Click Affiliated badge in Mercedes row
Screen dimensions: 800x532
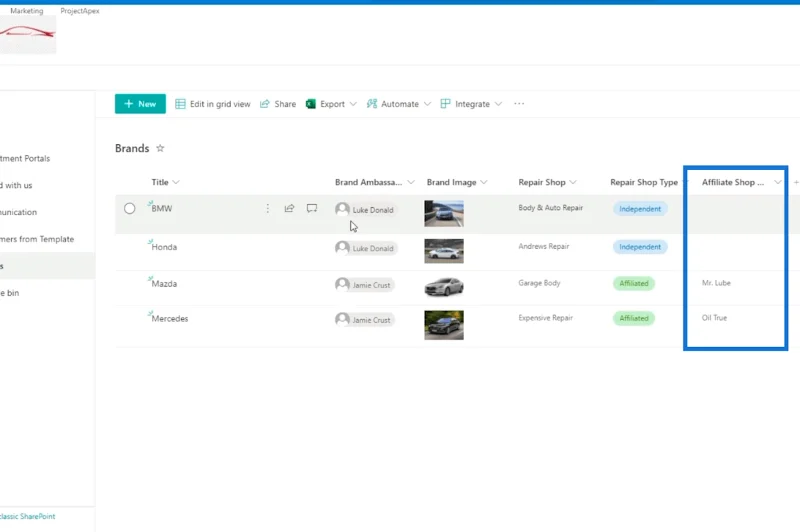[634, 318]
